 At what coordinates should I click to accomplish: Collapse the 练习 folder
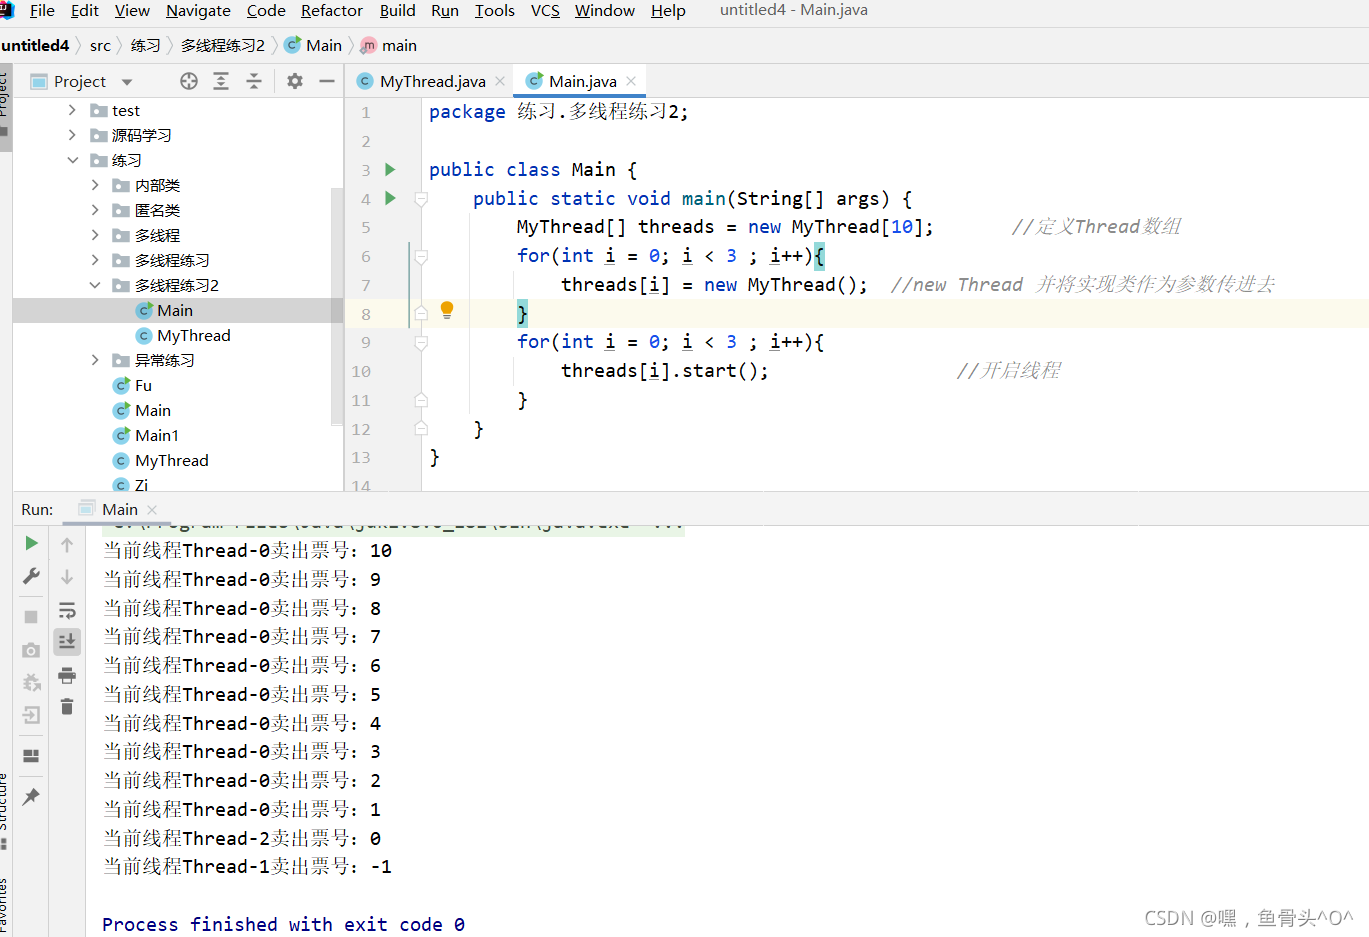point(72,160)
